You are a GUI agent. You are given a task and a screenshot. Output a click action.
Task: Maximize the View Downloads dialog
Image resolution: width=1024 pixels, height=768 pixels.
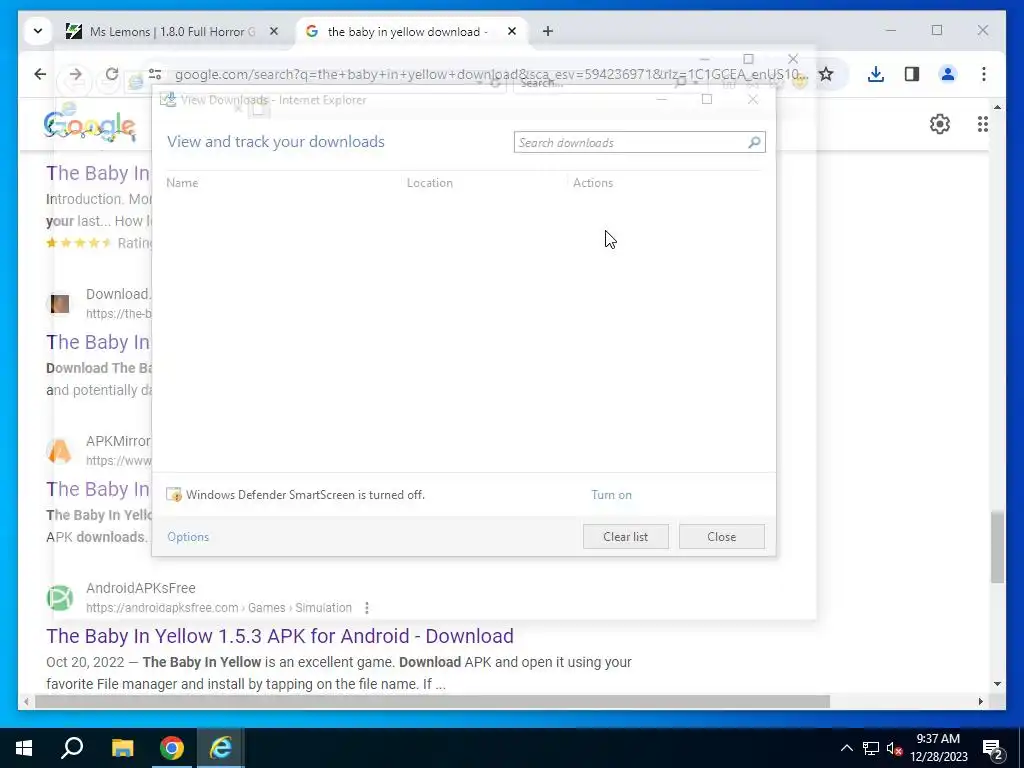tap(707, 99)
